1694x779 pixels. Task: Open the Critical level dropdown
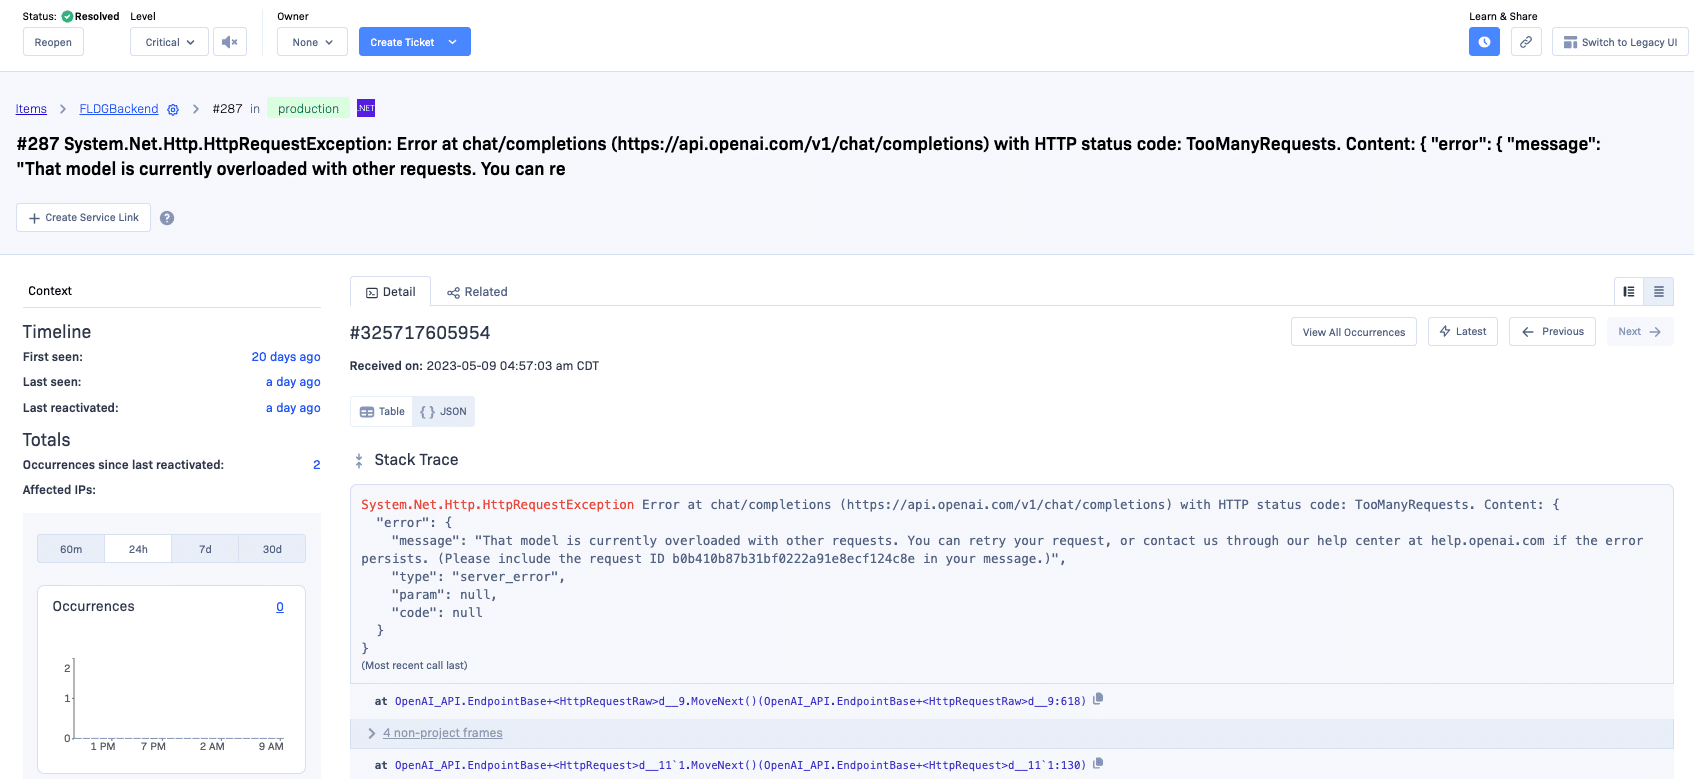[x=169, y=42]
